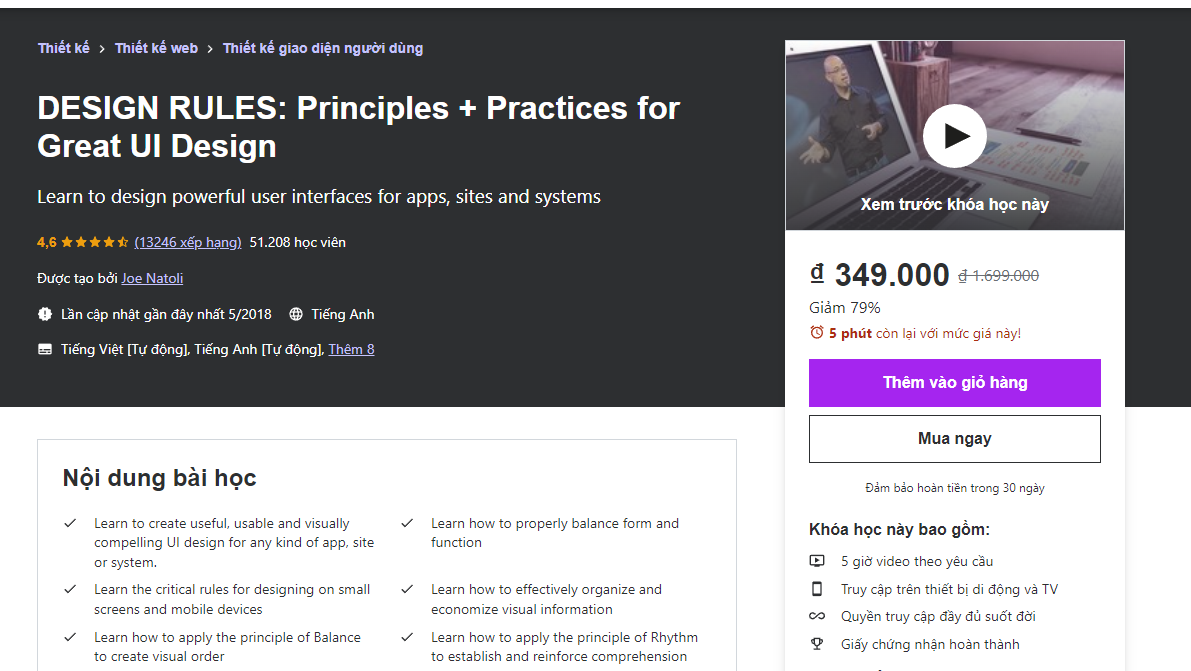
Task: Open the 13246 xếp hạng ratings details
Action: 187,241
